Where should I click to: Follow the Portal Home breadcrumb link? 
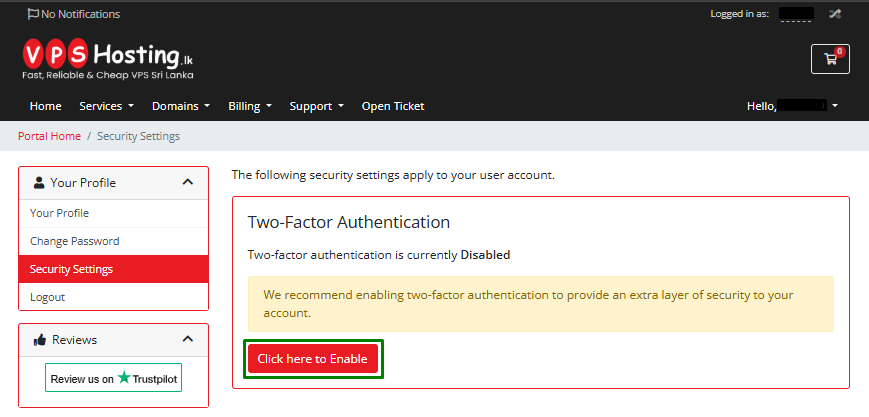pos(49,136)
